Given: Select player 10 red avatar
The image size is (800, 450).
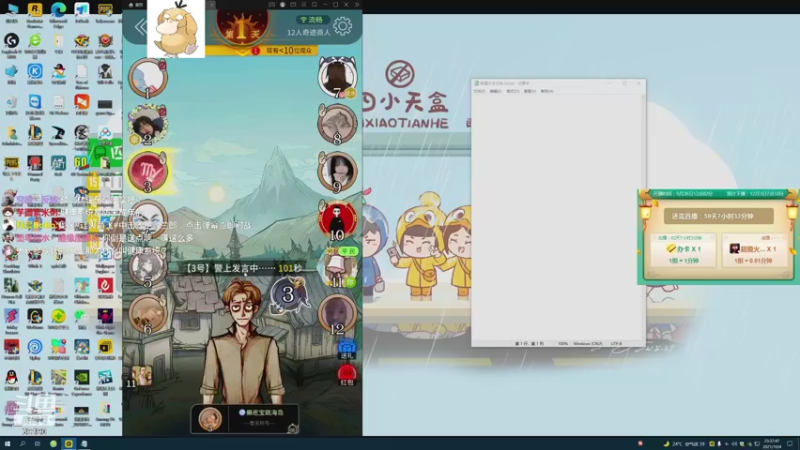Looking at the screenshot, I should tap(337, 220).
